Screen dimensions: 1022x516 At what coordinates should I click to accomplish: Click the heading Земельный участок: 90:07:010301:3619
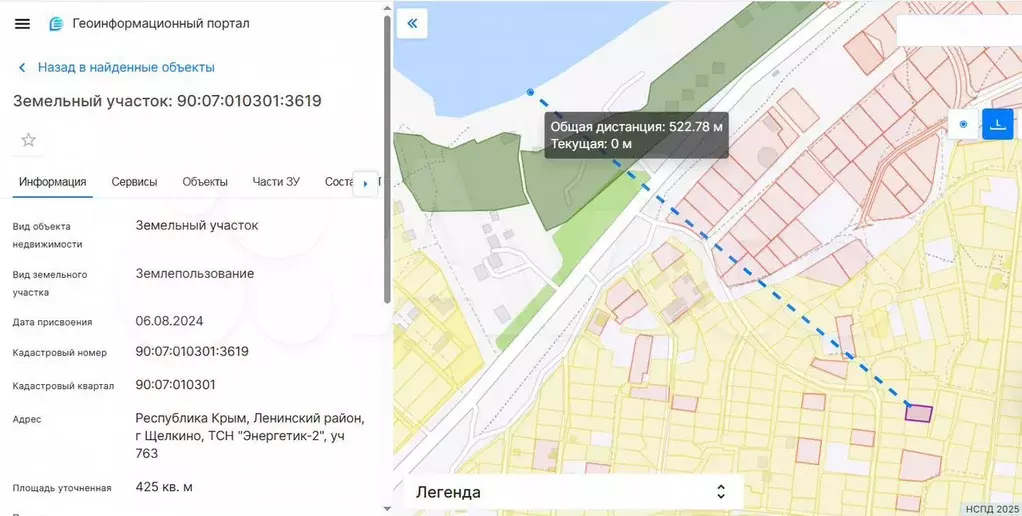(x=168, y=101)
